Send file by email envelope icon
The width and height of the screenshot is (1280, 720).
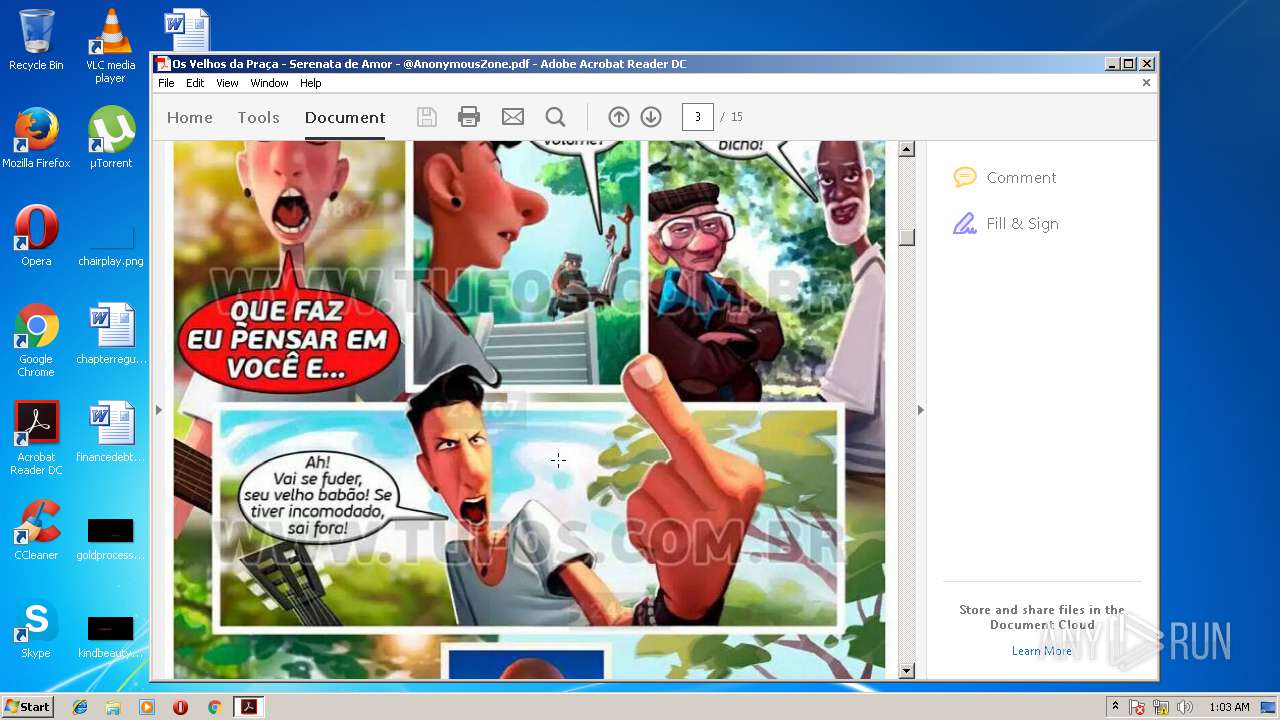513,117
